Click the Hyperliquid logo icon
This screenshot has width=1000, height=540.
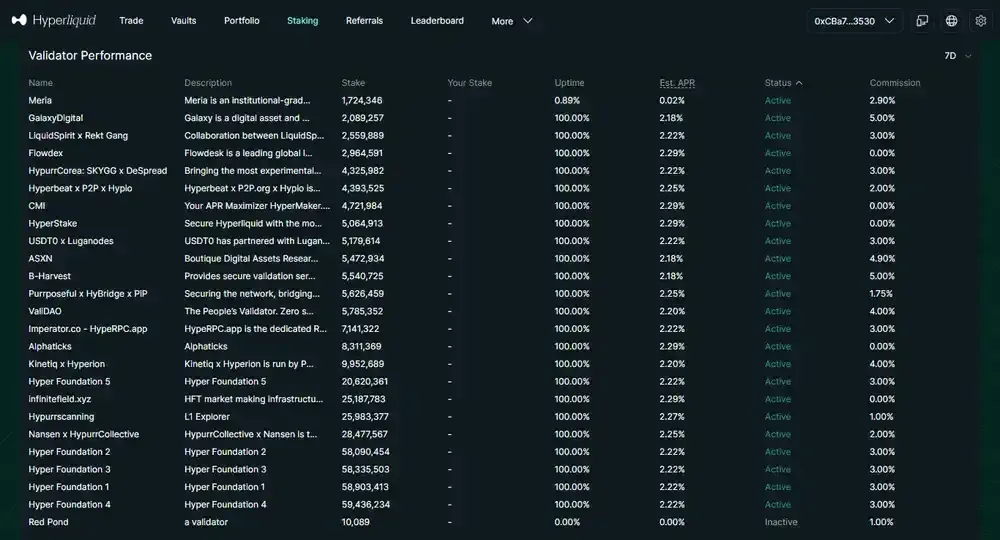coord(19,20)
